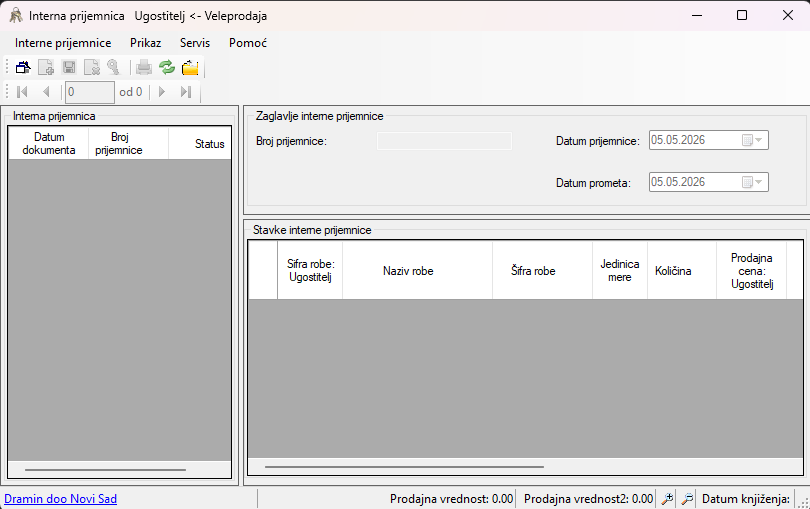Go to the next record arrow
Screen dimensions: 810x509
point(162,92)
